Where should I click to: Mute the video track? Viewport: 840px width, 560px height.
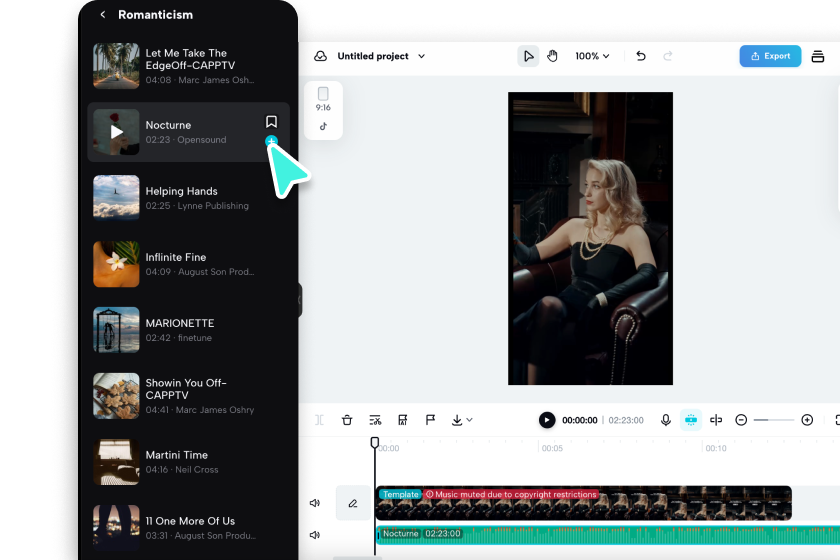[315, 503]
